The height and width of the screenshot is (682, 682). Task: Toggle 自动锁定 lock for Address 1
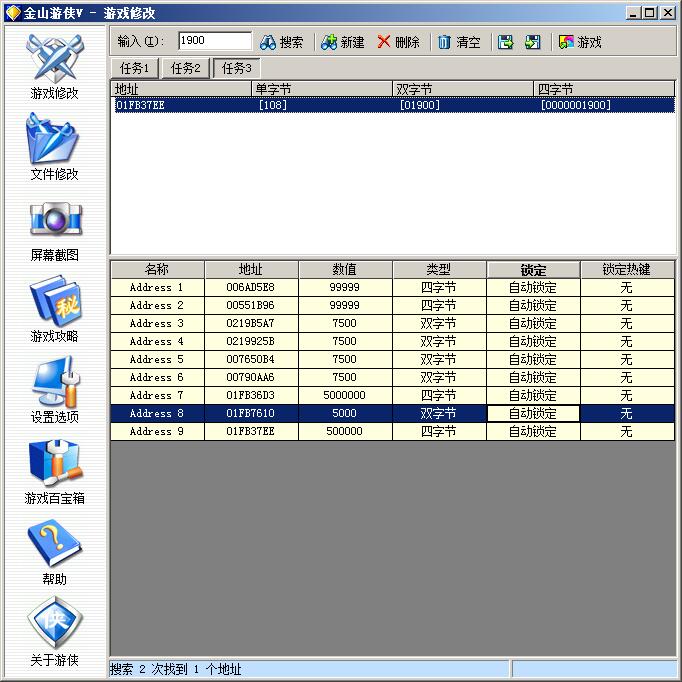(533, 288)
